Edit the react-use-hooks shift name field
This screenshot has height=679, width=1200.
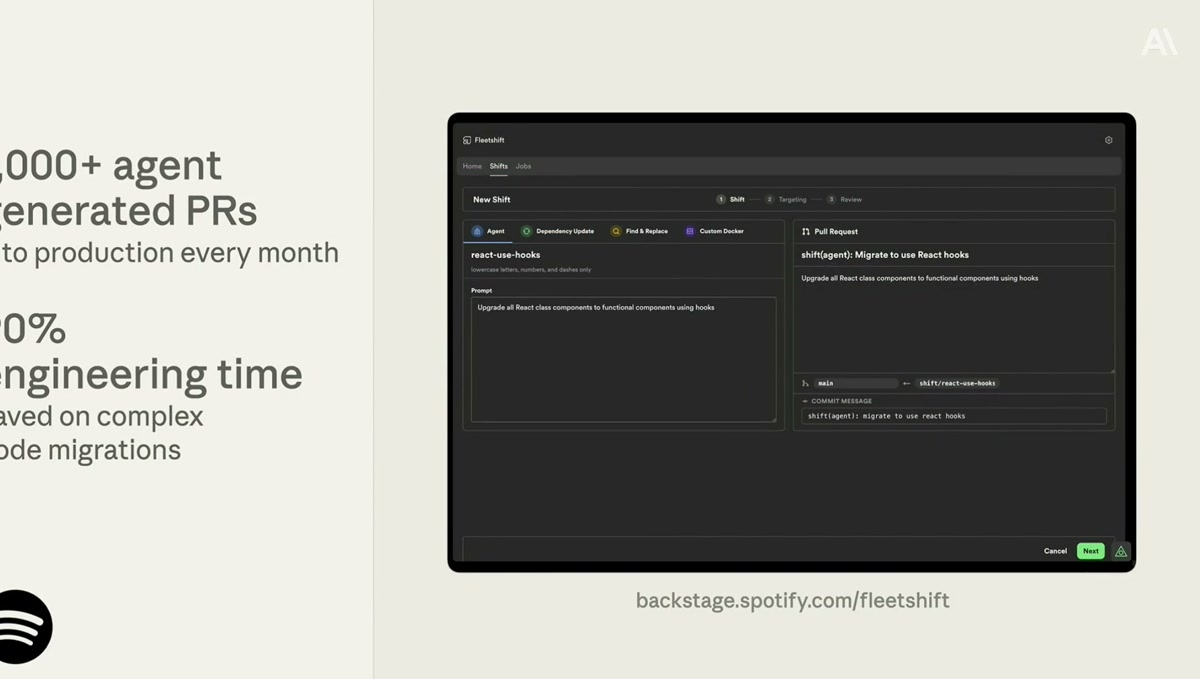[x=624, y=255]
